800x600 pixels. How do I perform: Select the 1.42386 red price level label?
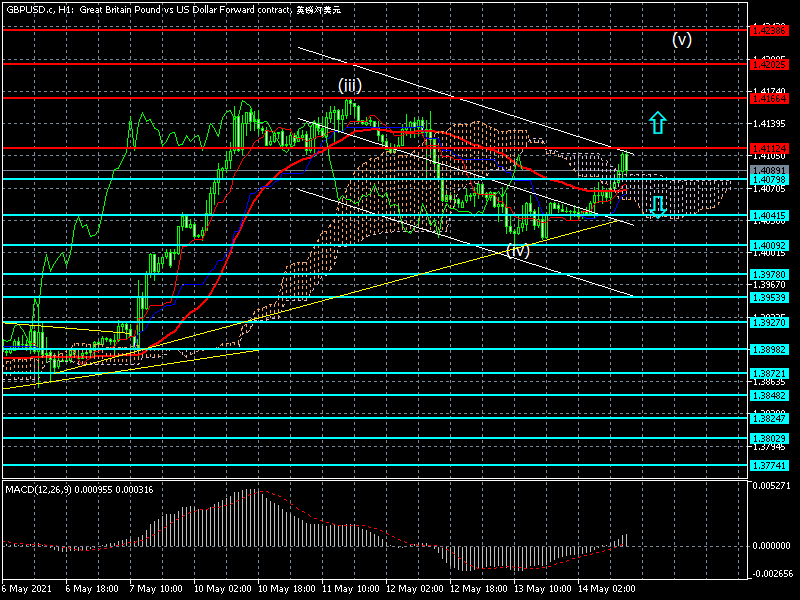pyautogui.click(x=769, y=31)
